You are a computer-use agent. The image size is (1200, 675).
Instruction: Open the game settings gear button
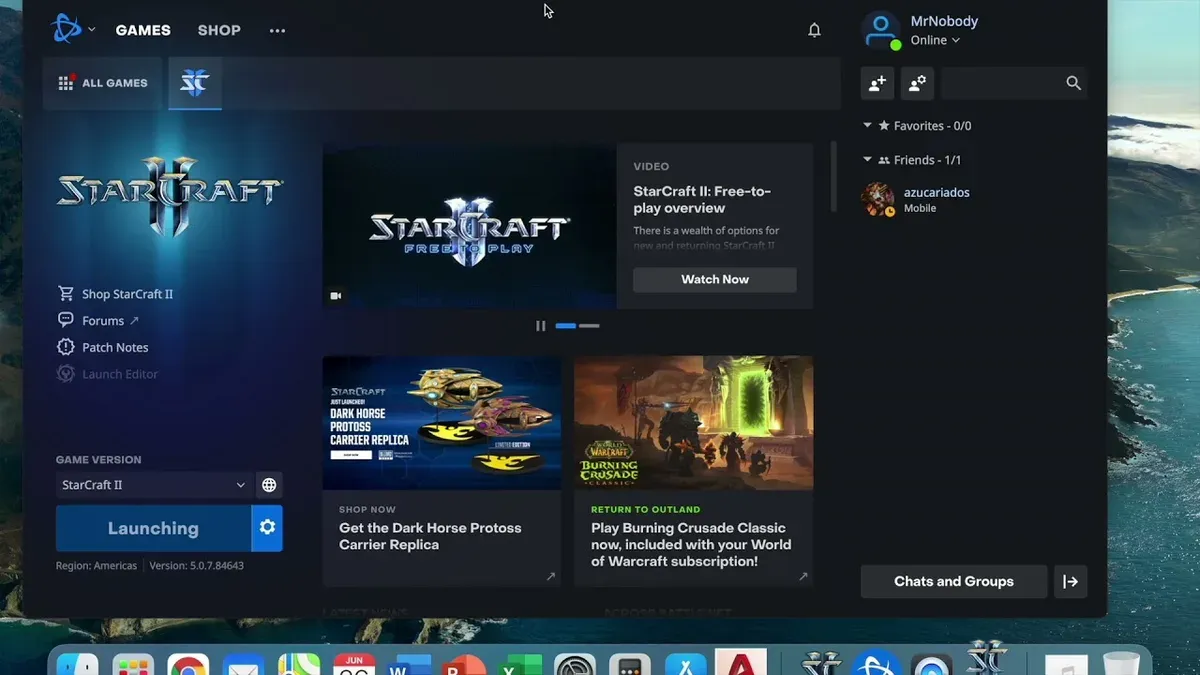(x=267, y=528)
